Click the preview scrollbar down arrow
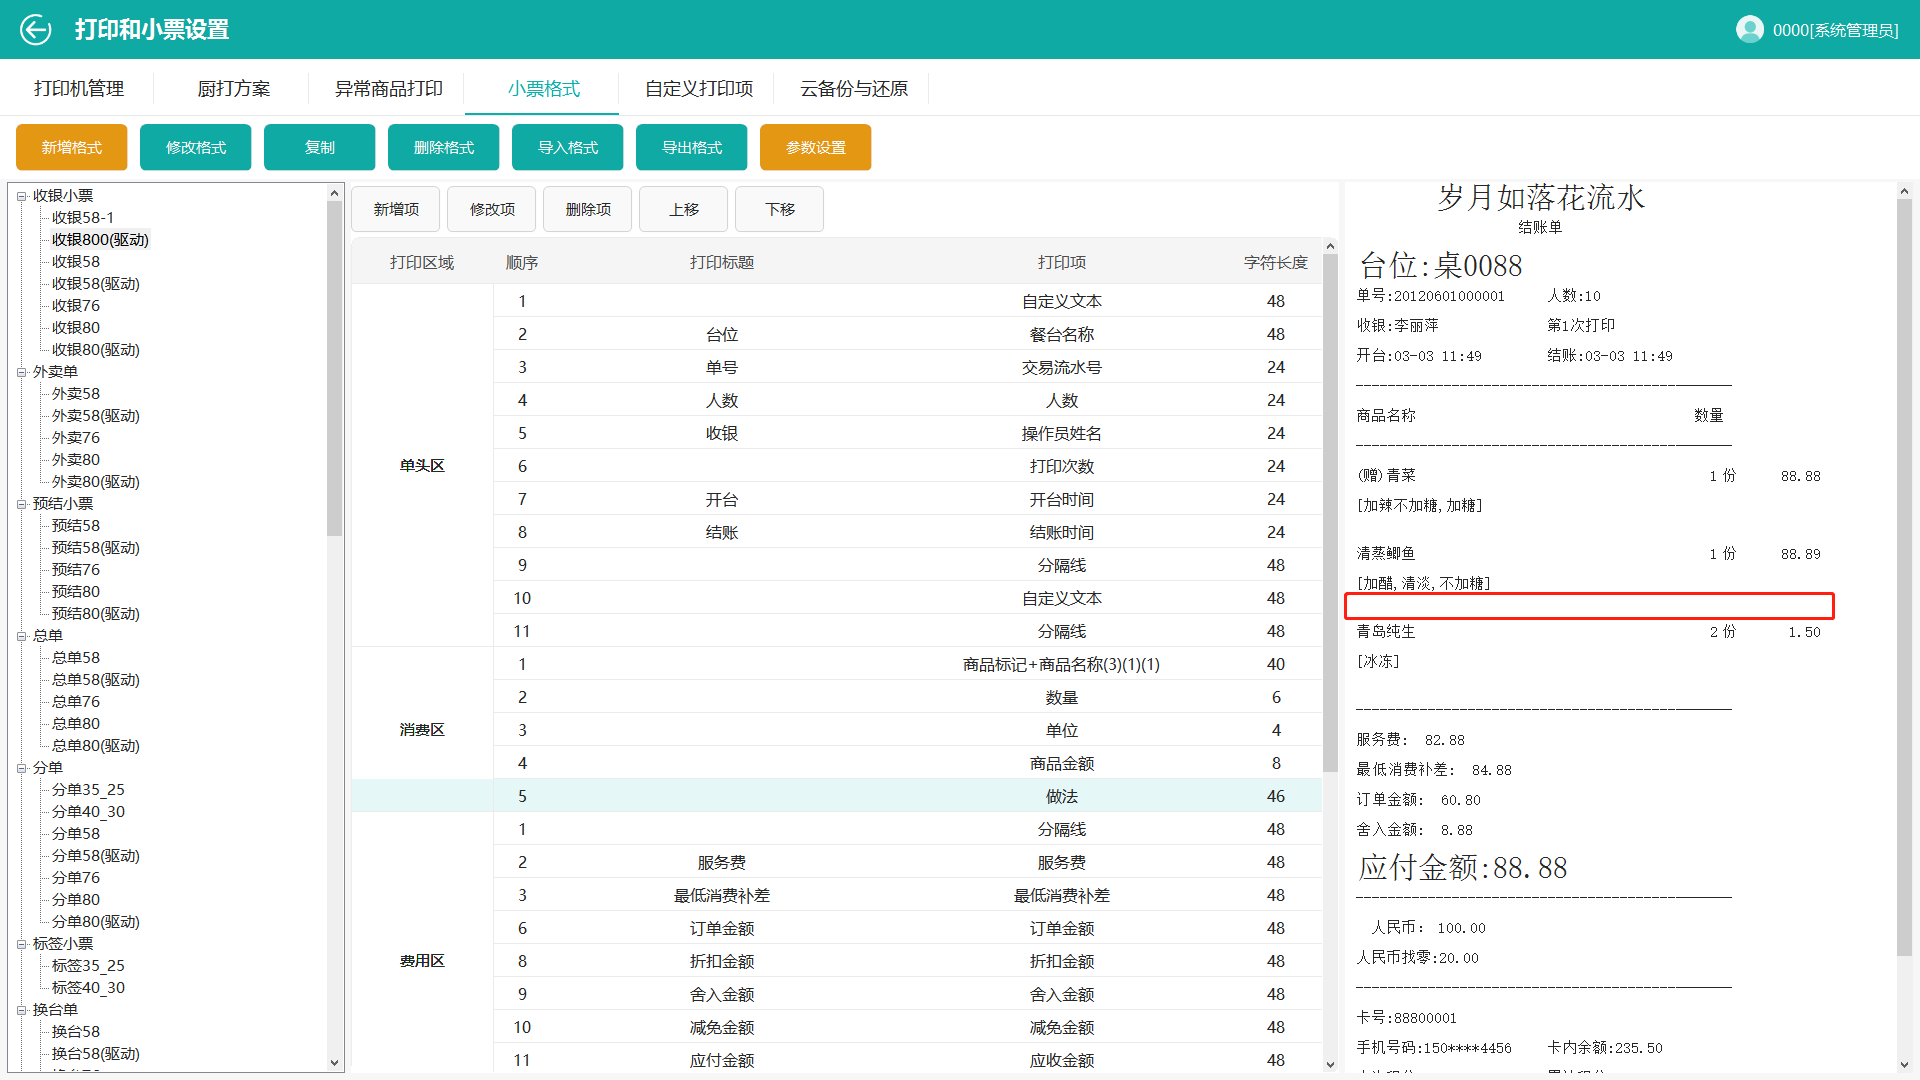The width and height of the screenshot is (1920, 1080). [x=1904, y=1065]
